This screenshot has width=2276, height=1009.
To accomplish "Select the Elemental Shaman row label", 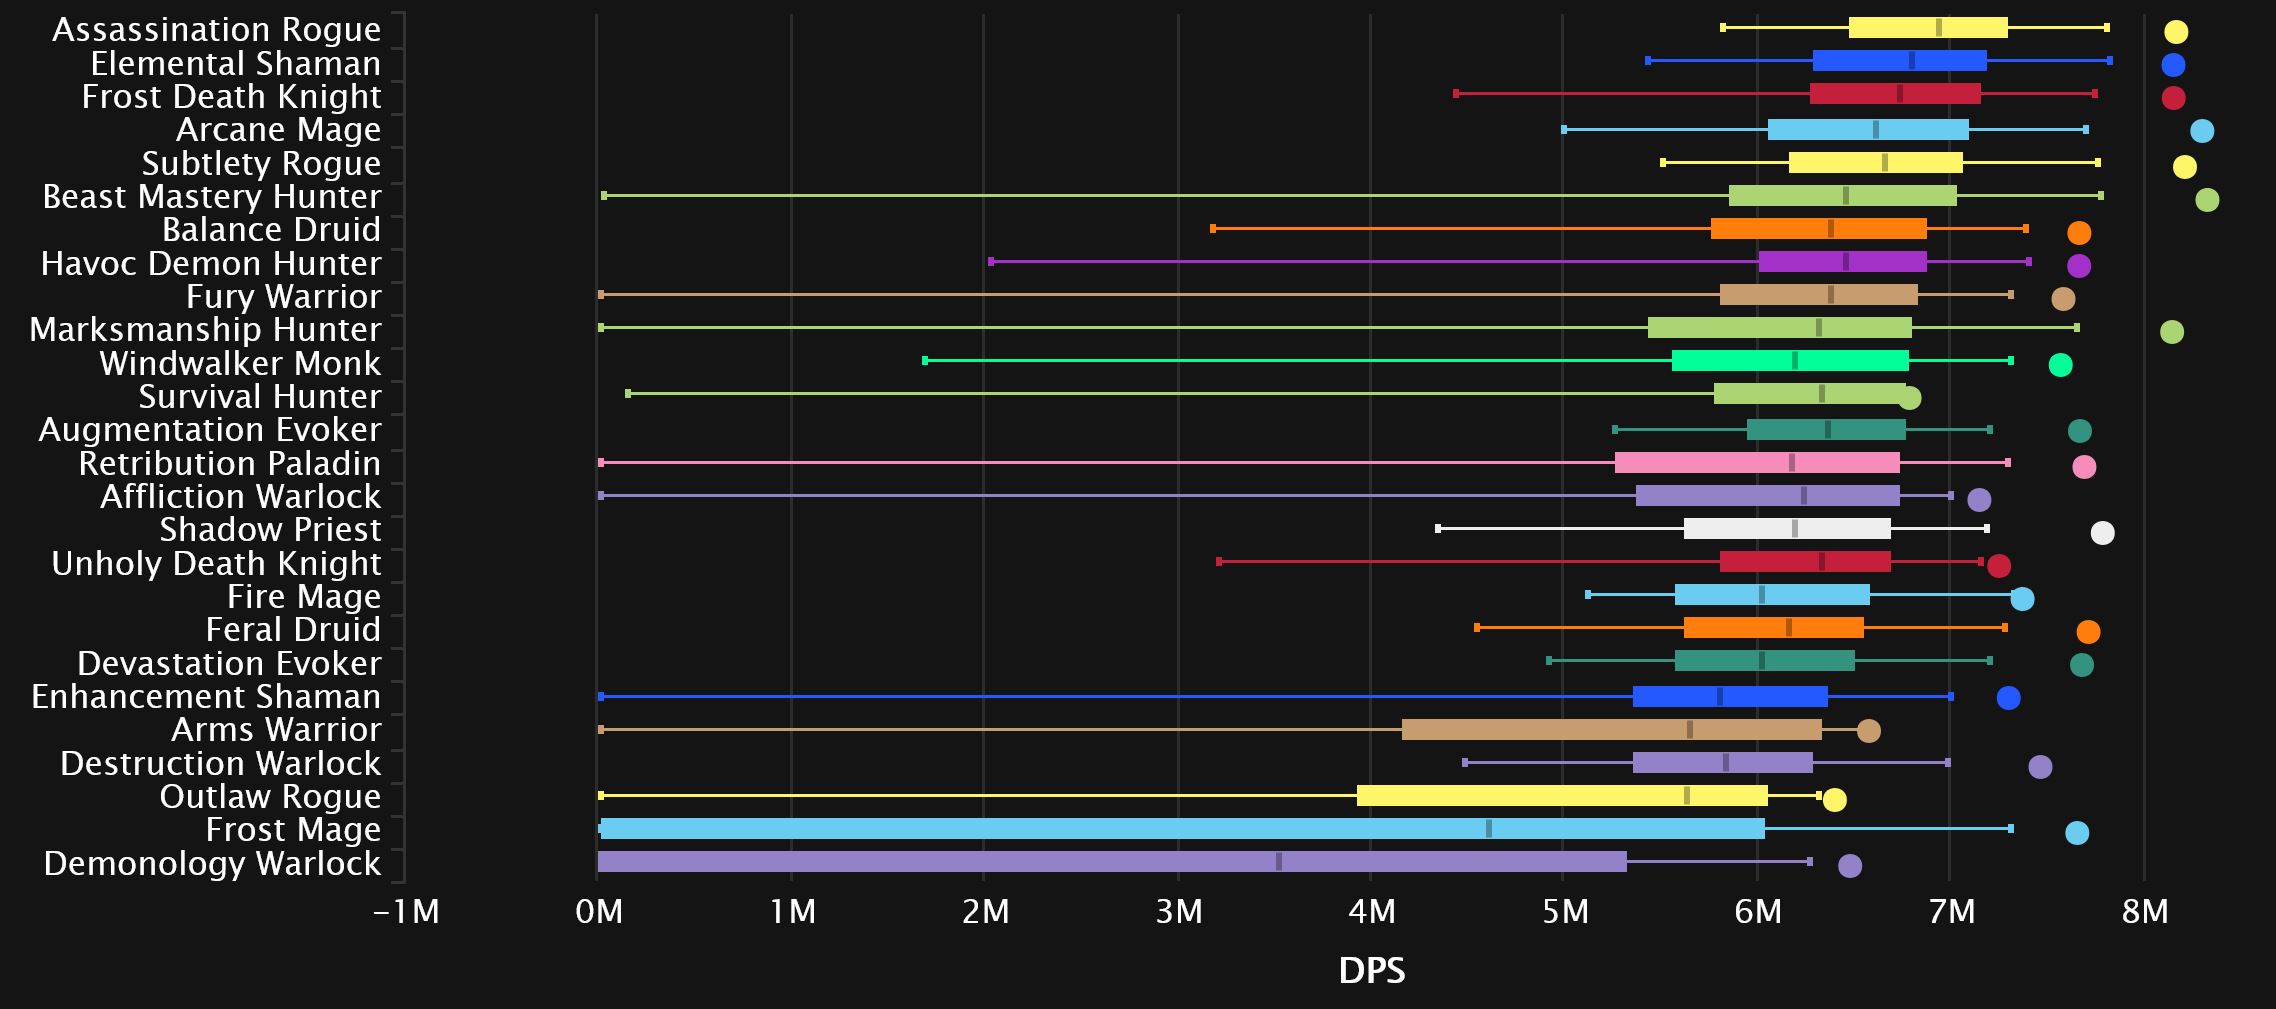I will 236,64.
